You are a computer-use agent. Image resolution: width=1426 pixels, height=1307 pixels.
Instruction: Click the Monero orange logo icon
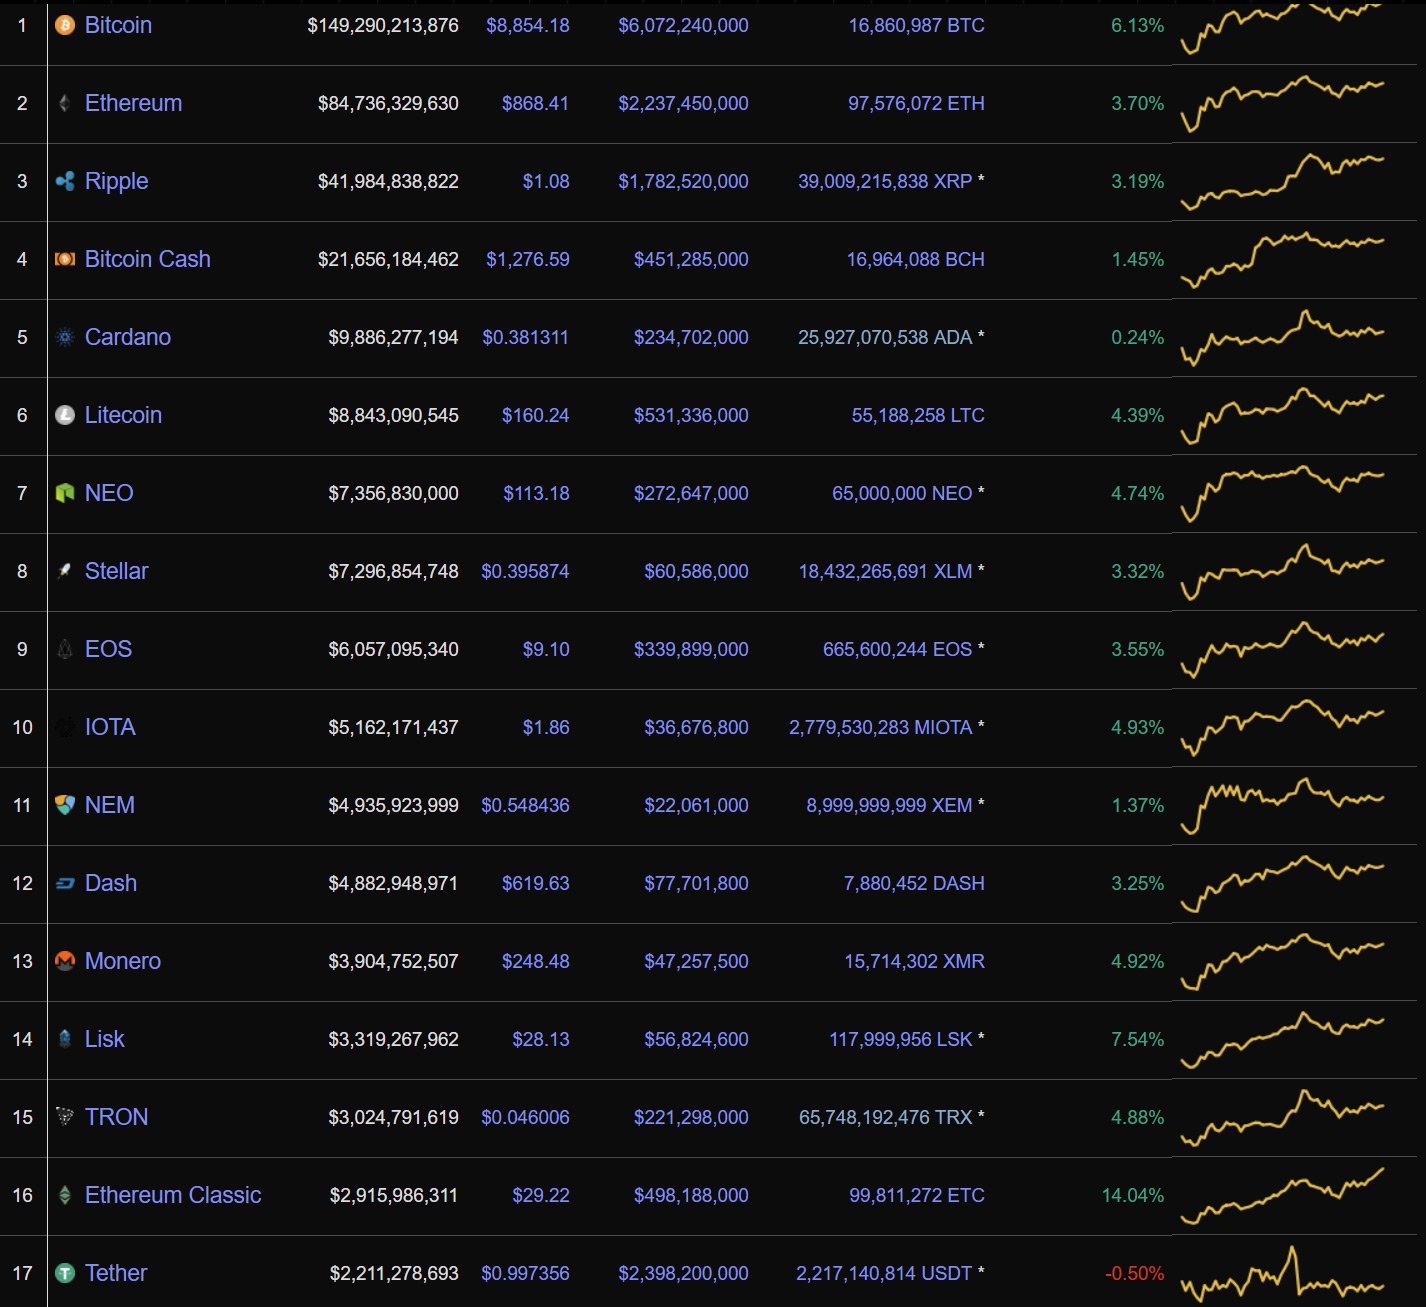point(65,961)
